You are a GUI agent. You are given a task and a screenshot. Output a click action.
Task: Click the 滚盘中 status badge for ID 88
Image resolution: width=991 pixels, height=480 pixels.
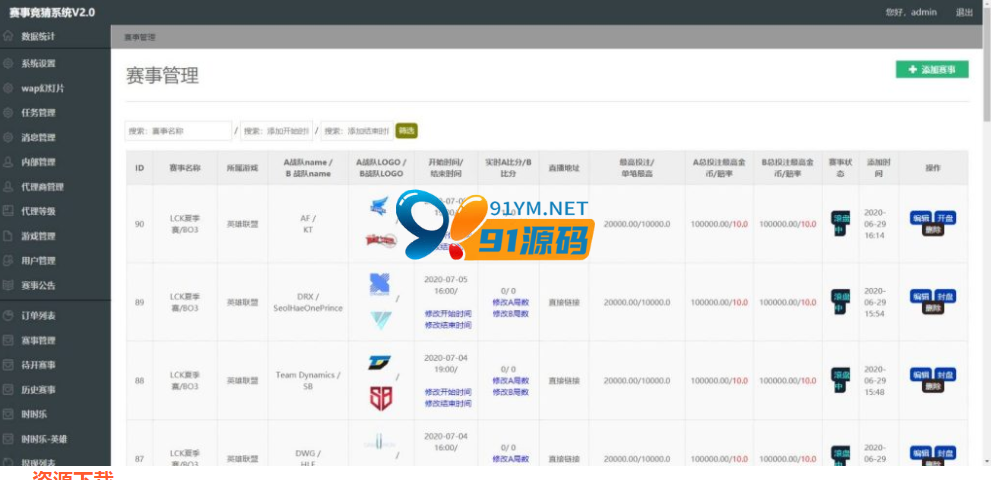point(840,381)
